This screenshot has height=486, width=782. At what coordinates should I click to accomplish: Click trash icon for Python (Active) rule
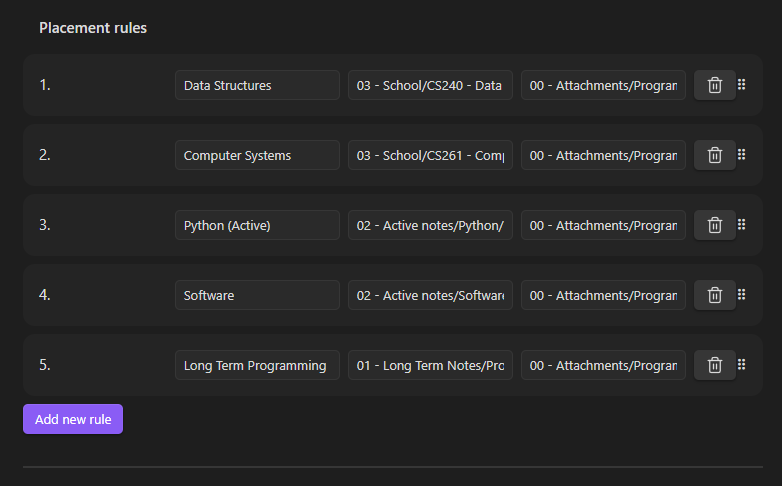[714, 225]
